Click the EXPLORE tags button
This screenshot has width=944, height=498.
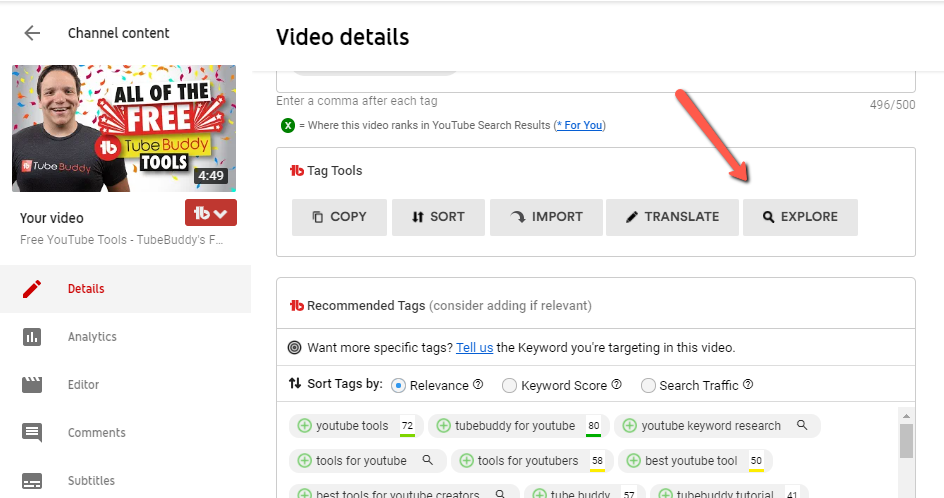pyautogui.click(x=800, y=217)
